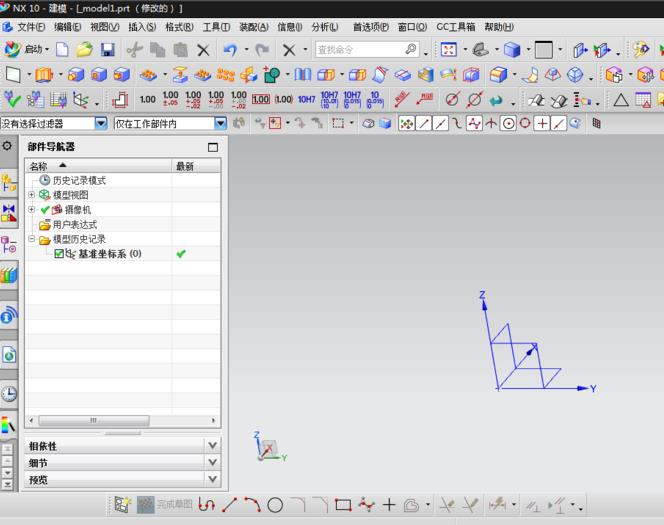Open the 分析 menu
Screen dimensions: 664x525
click(x=325, y=27)
